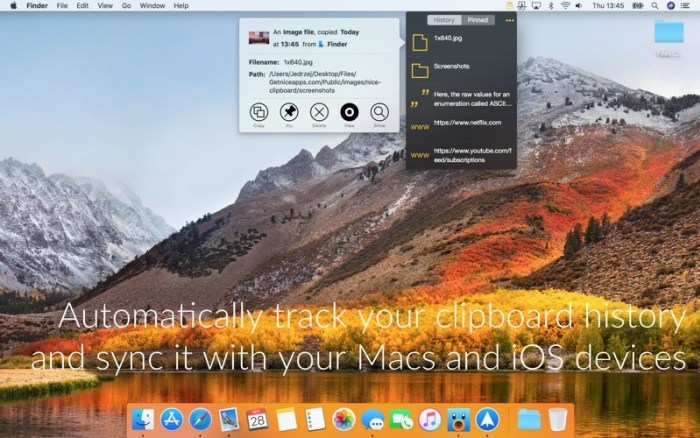The height and width of the screenshot is (438, 700).
Task: Open the Window menu
Action: click(152, 6)
